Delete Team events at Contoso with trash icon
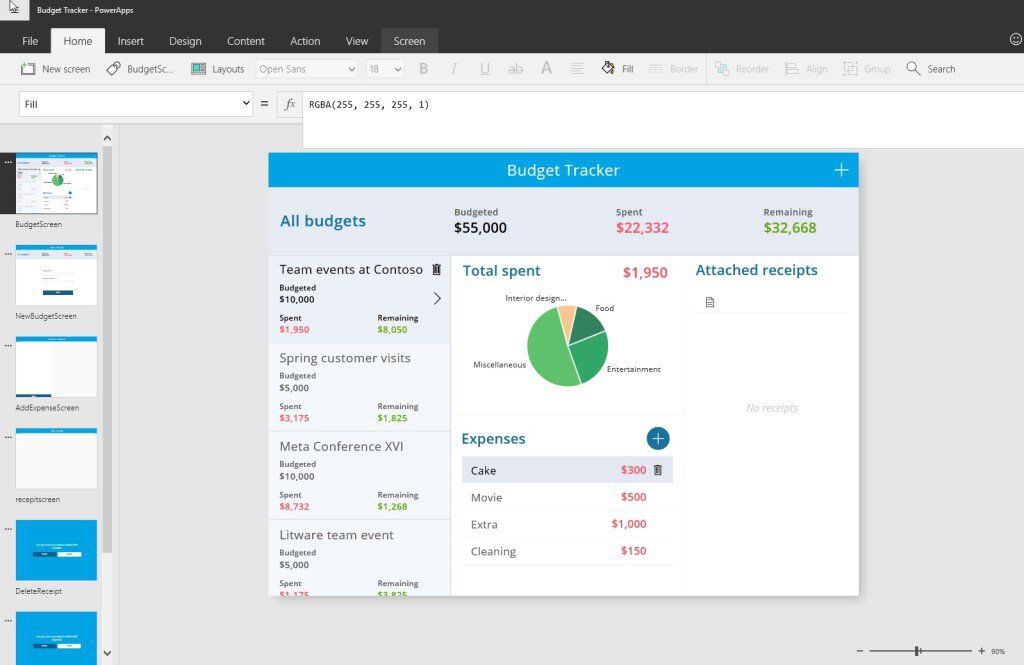This screenshot has height=665, width=1024. pos(436,269)
